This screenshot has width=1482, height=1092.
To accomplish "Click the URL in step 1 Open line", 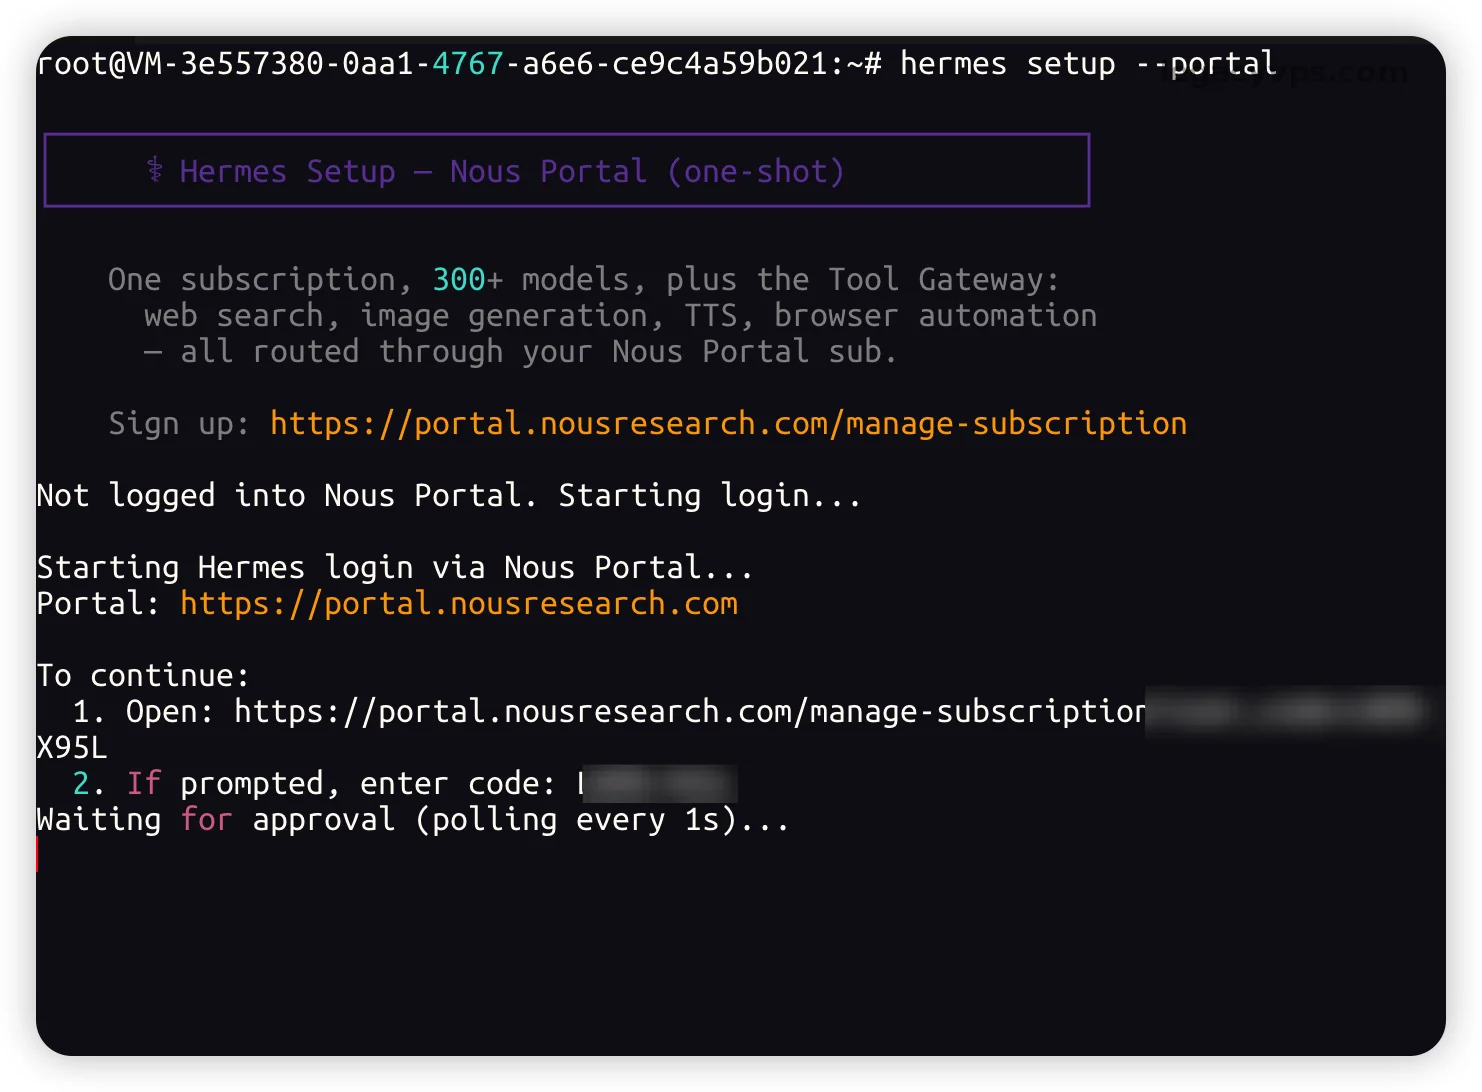I will [x=690, y=711].
